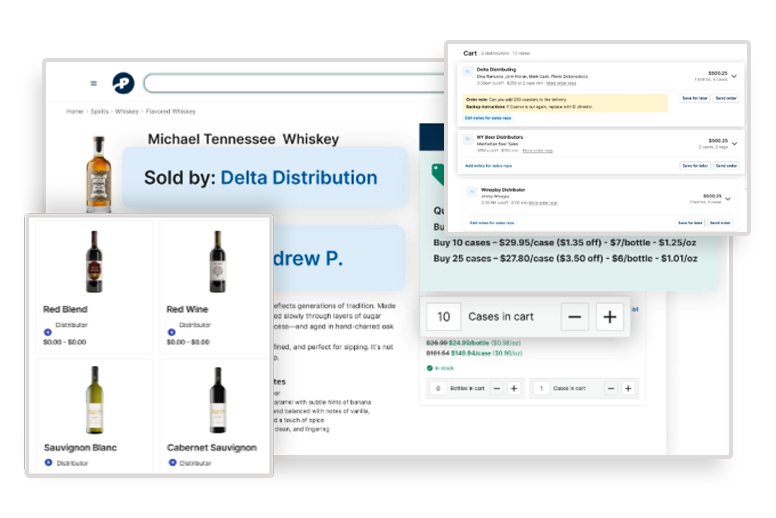Click the distributor icon under Cabernet Sauvignon

pyautogui.click(x=171, y=462)
